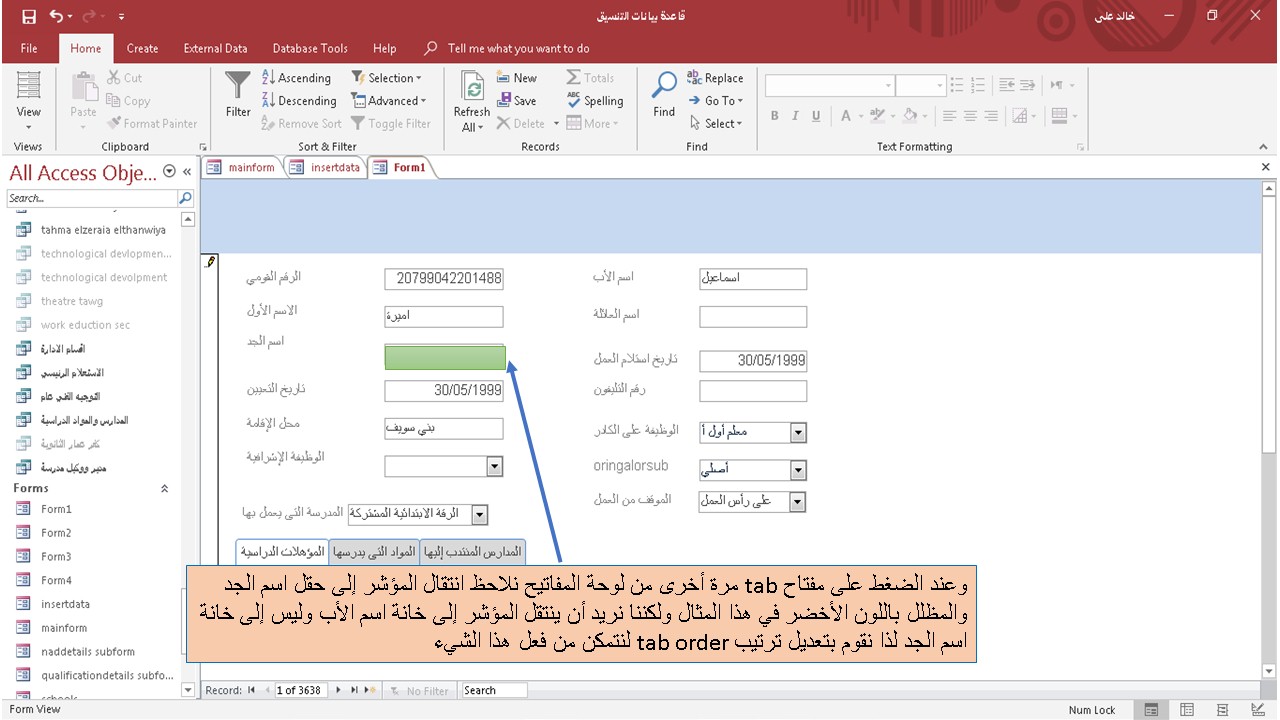Select the Format Painter tool
Viewport: 1280px width, 720px height.
(x=152, y=123)
